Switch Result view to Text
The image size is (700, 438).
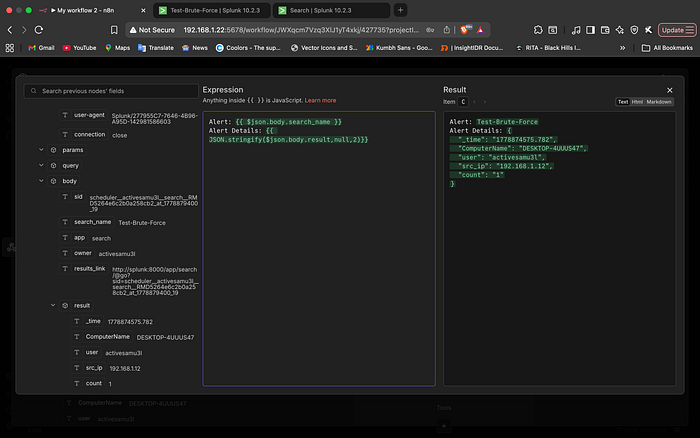[x=623, y=102]
